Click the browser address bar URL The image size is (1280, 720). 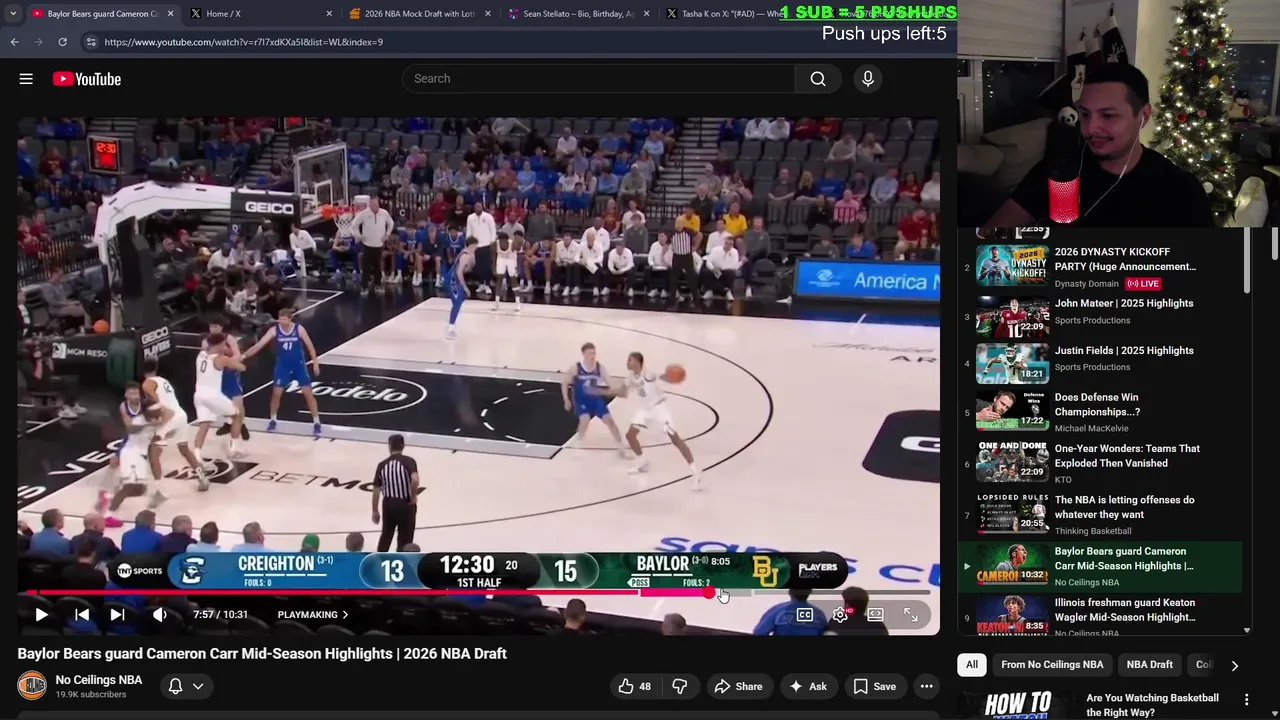pos(243,42)
